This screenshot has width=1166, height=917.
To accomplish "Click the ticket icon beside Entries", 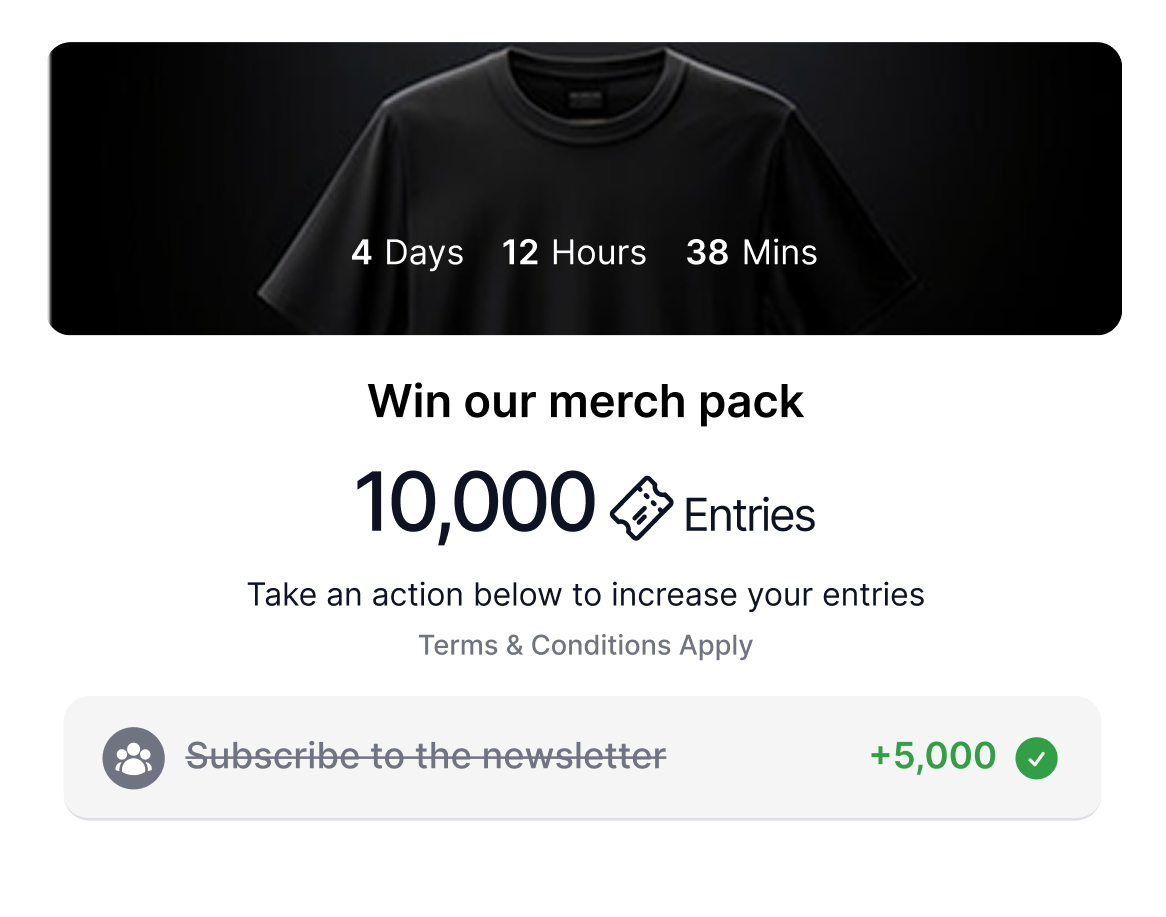I will [x=641, y=507].
